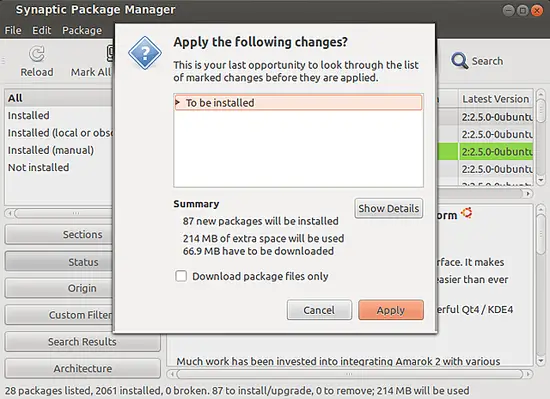Click the Reload toolbar icon
This screenshot has width=550, height=399.
[x=37, y=54]
